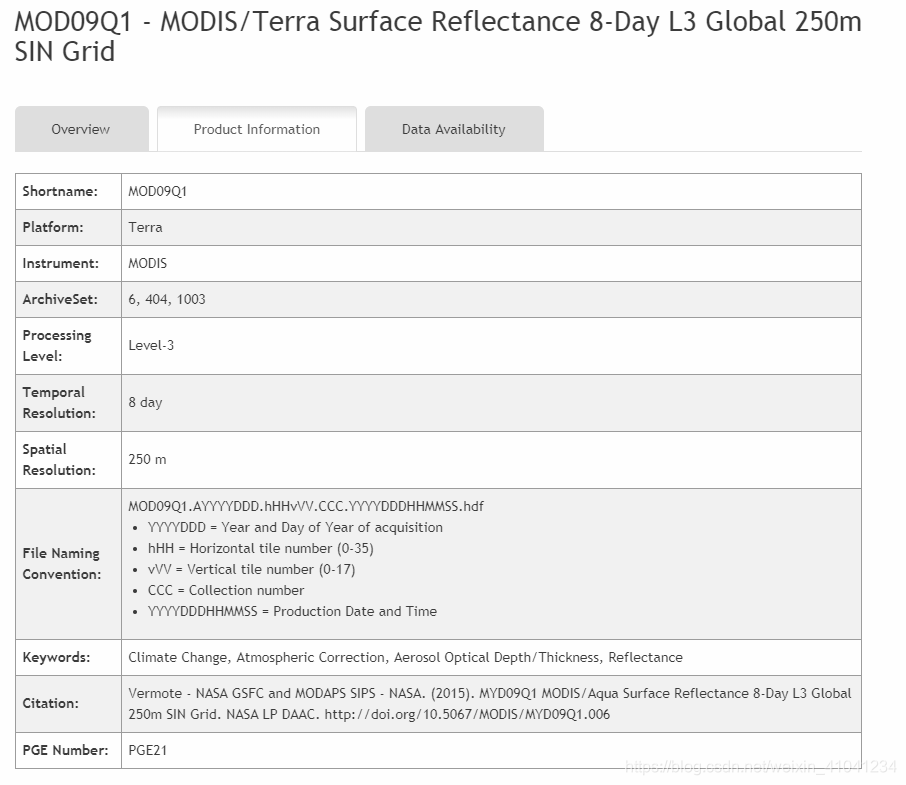Click the Keywords row label
Screen dimensions: 906x785
click(56, 657)
